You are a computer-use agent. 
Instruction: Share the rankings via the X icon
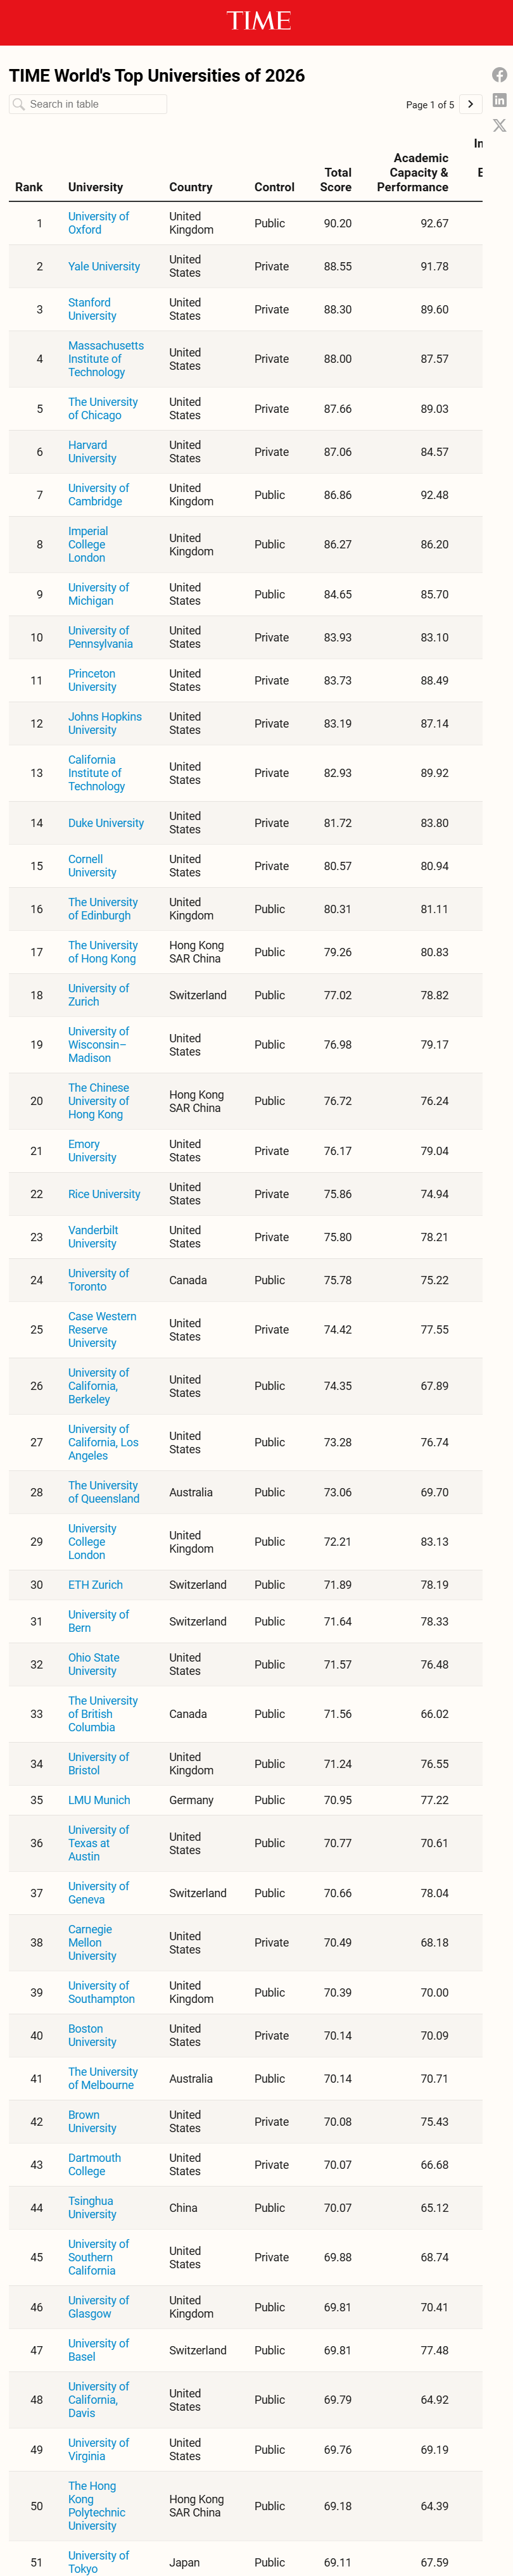499,125
